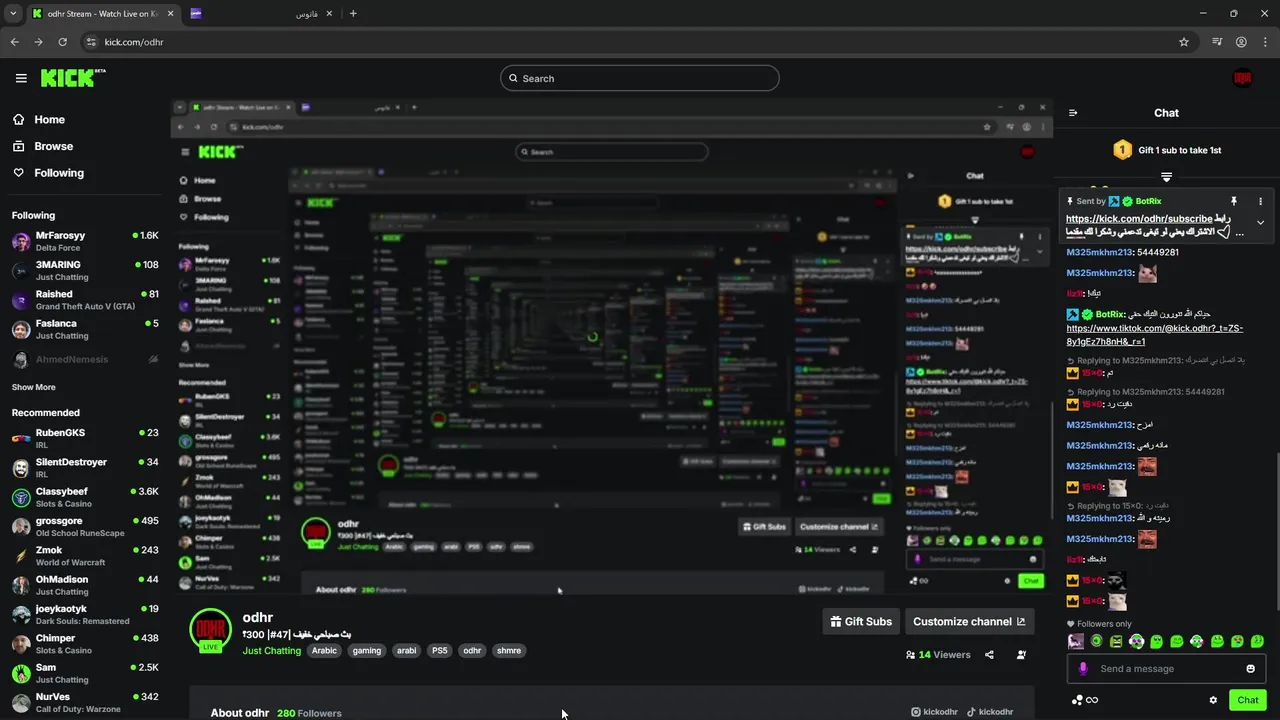Image resolution: width=1280 pixels, height=720 pixels.
Task: Open the browser three-dot menu
Action: [1265, 42]
